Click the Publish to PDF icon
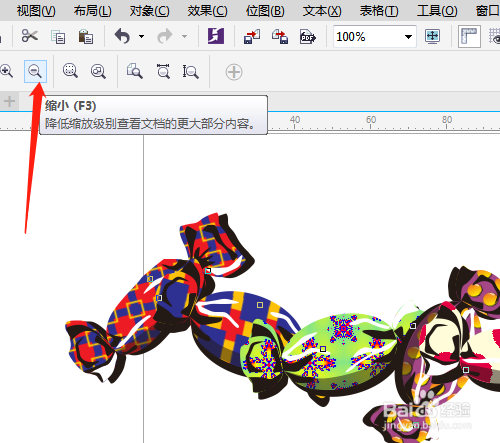This screenshot has width=500, height=443. tap(307, 36)
